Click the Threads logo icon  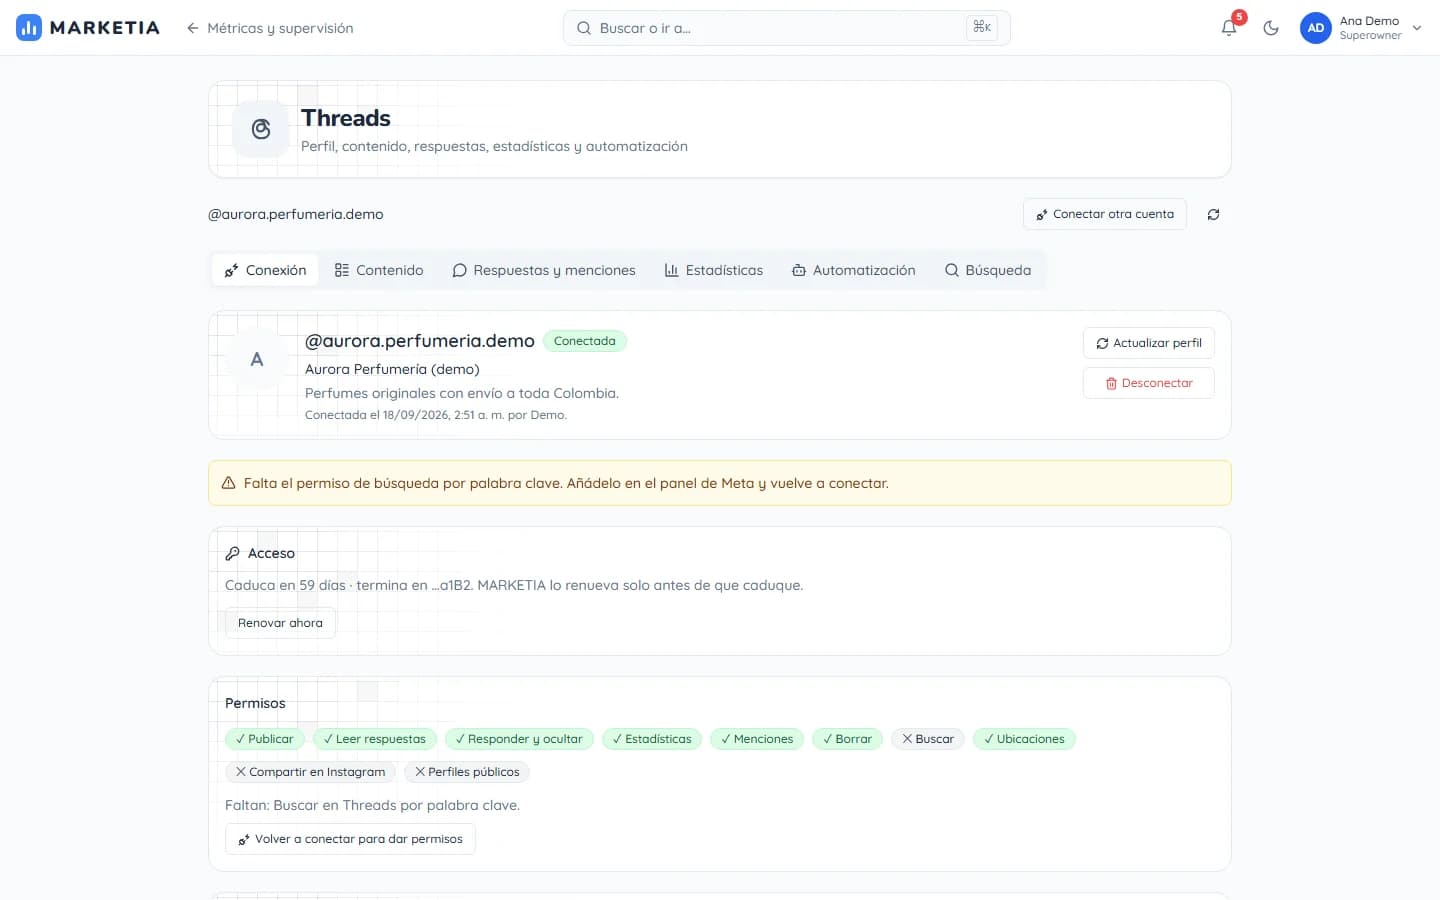pyautogui.click(x=261, y=129)
